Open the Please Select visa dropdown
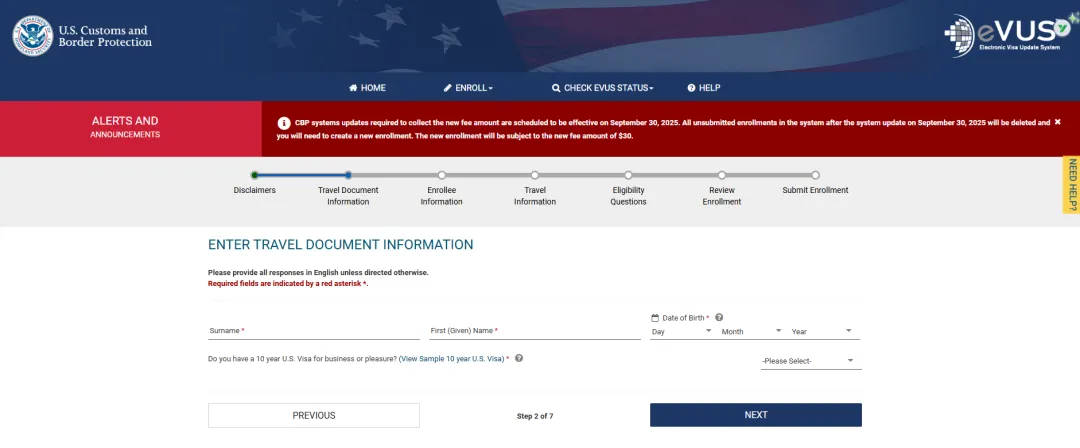 coord(810,361)
